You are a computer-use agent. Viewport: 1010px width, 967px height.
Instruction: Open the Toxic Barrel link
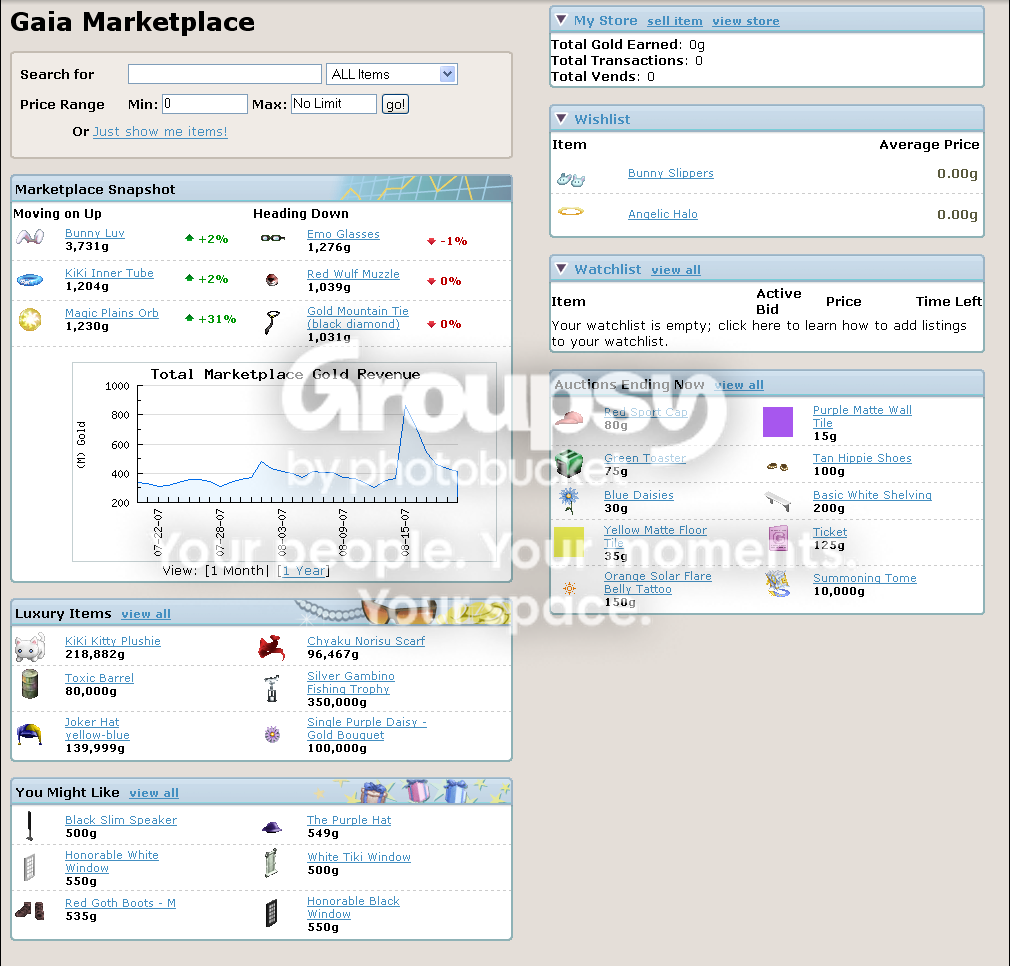(99, 678)
